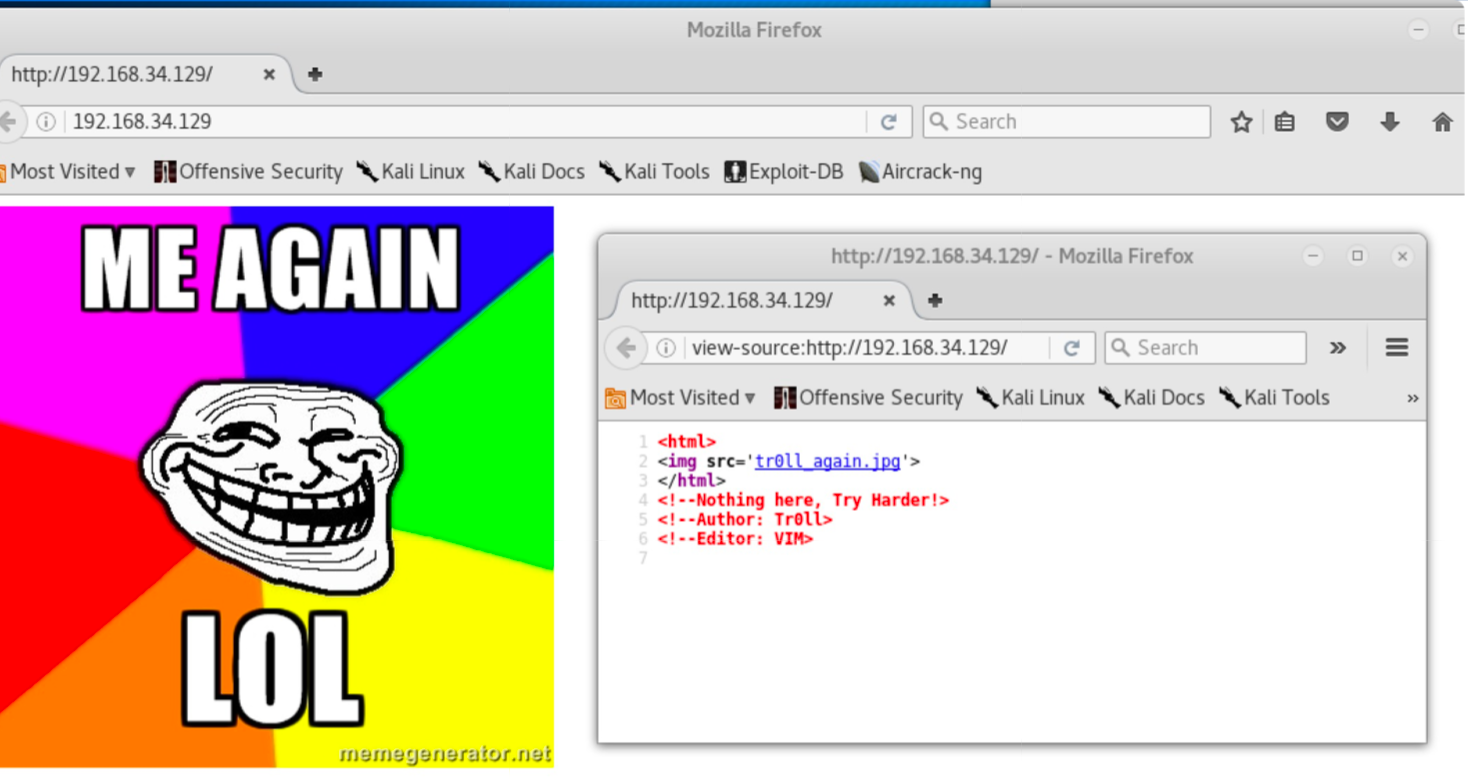This screenshot has height=780, width=1468.
Task: Click the back arrow in main Firefox window
Action: [8, 122]
